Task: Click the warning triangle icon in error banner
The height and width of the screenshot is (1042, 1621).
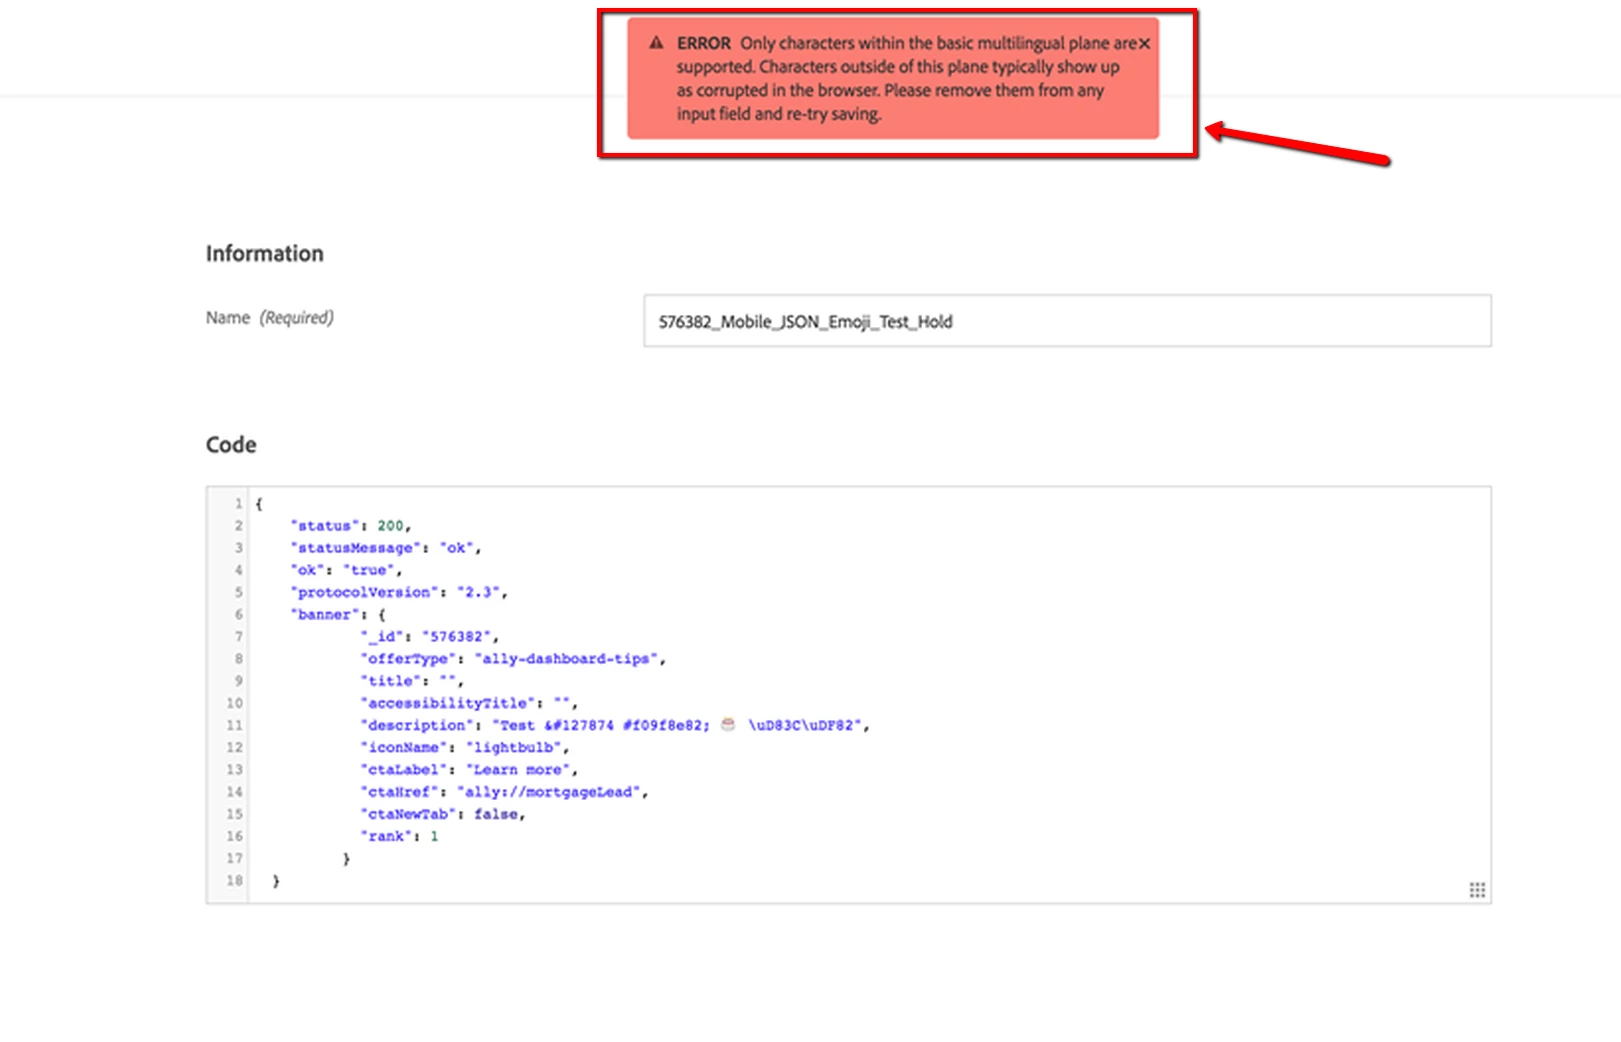Action: pos(656,43)
